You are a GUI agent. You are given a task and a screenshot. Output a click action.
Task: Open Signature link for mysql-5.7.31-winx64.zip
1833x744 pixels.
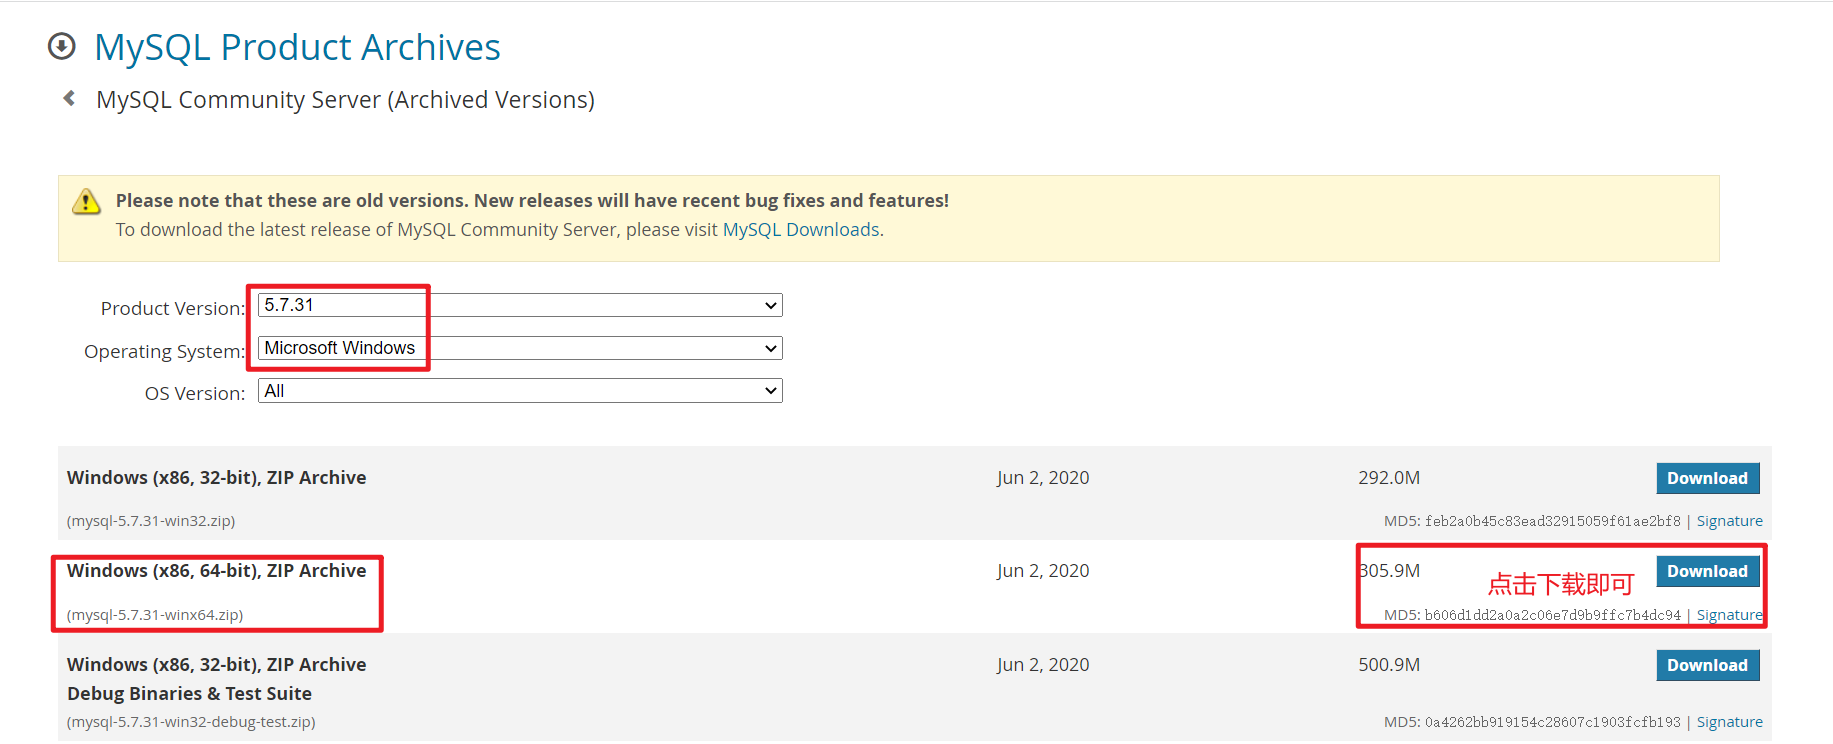click(x=1729, y=615)
